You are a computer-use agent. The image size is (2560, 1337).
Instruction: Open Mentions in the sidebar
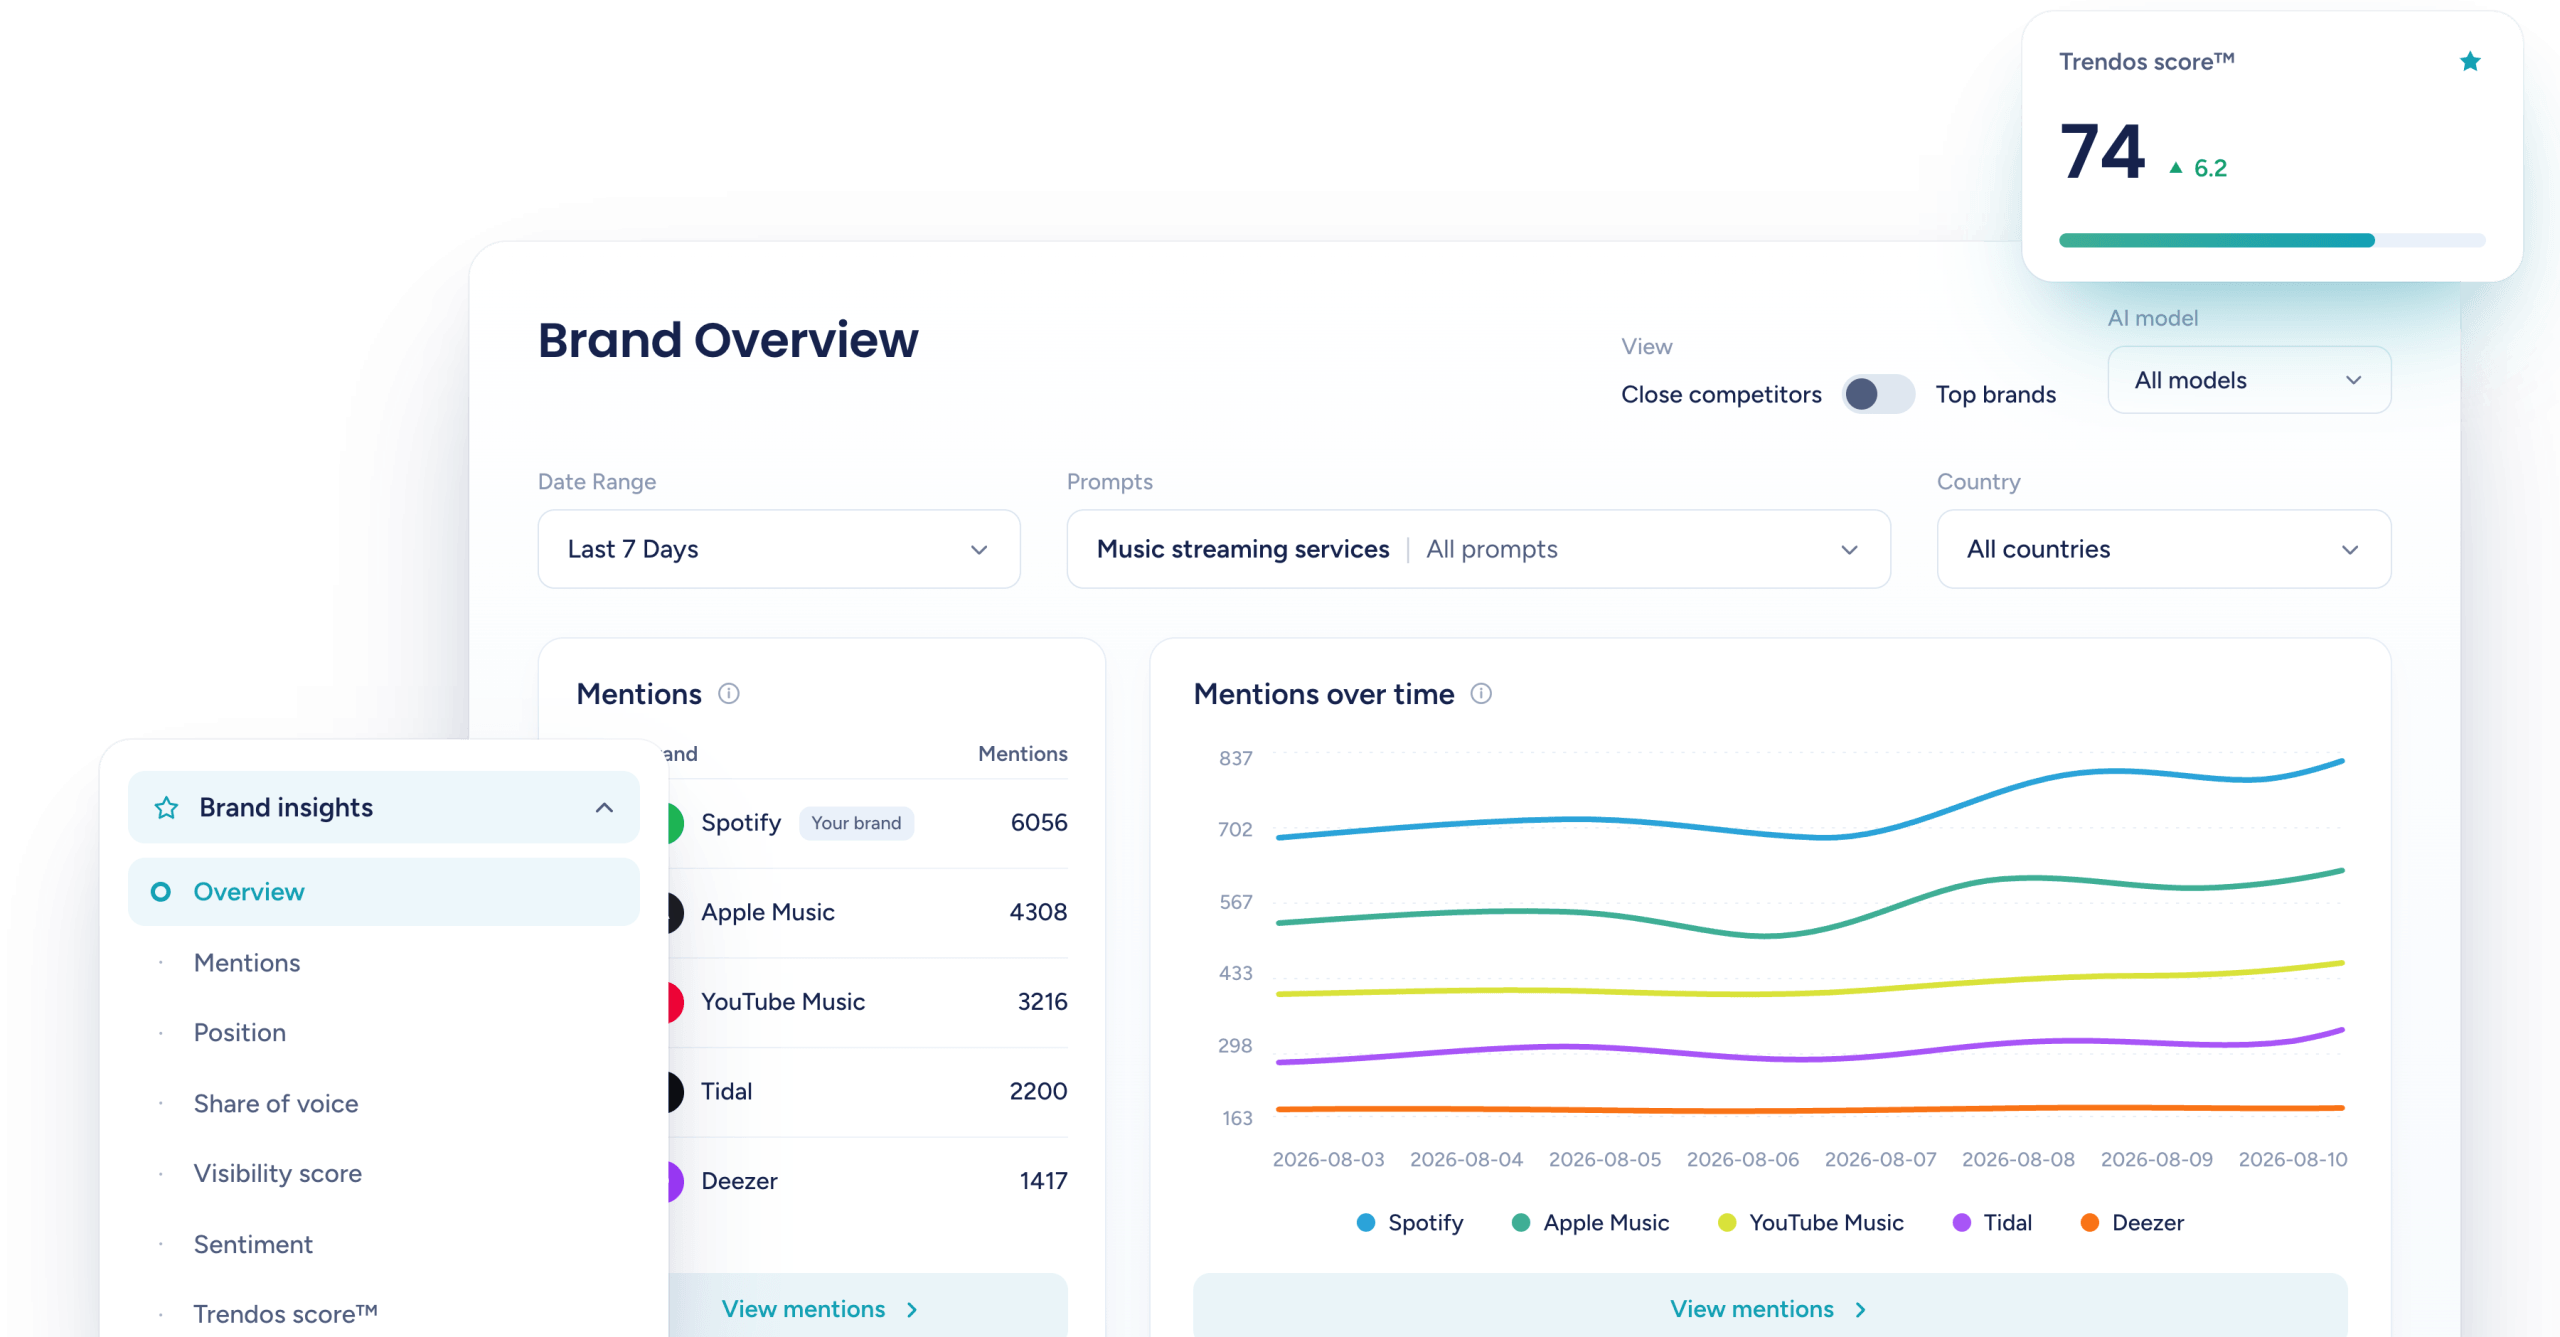247,963
